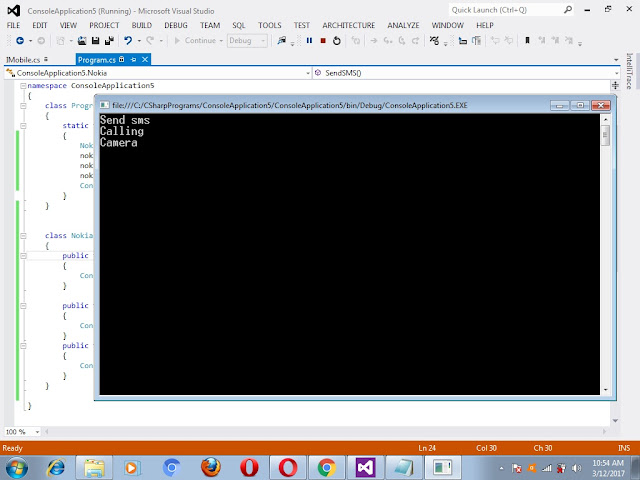
Task: Click the console window vertical scrollbar thumb
Action: coord(606,135)
